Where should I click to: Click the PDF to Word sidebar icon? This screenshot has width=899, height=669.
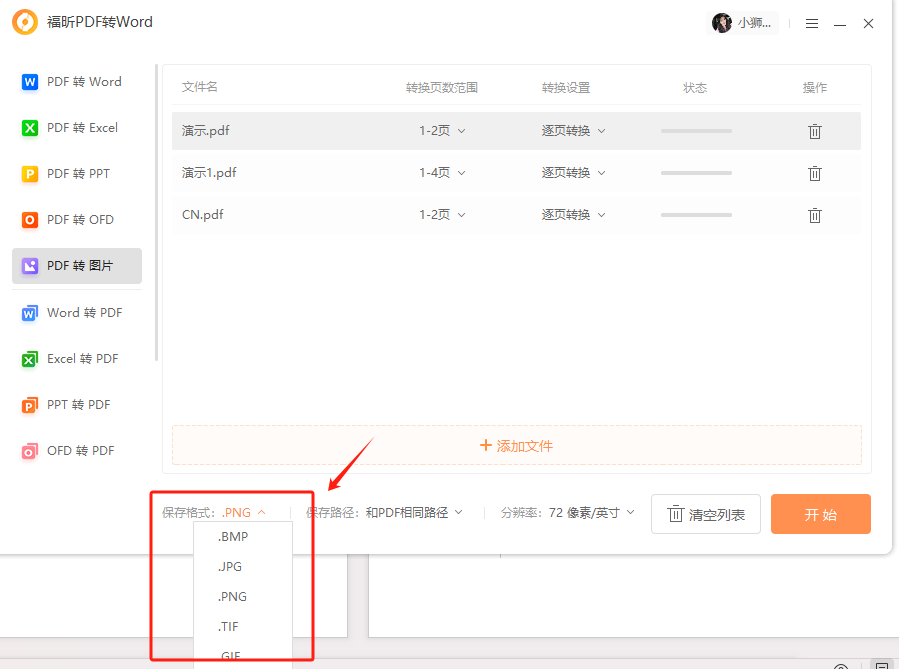(x=30, y=82)
